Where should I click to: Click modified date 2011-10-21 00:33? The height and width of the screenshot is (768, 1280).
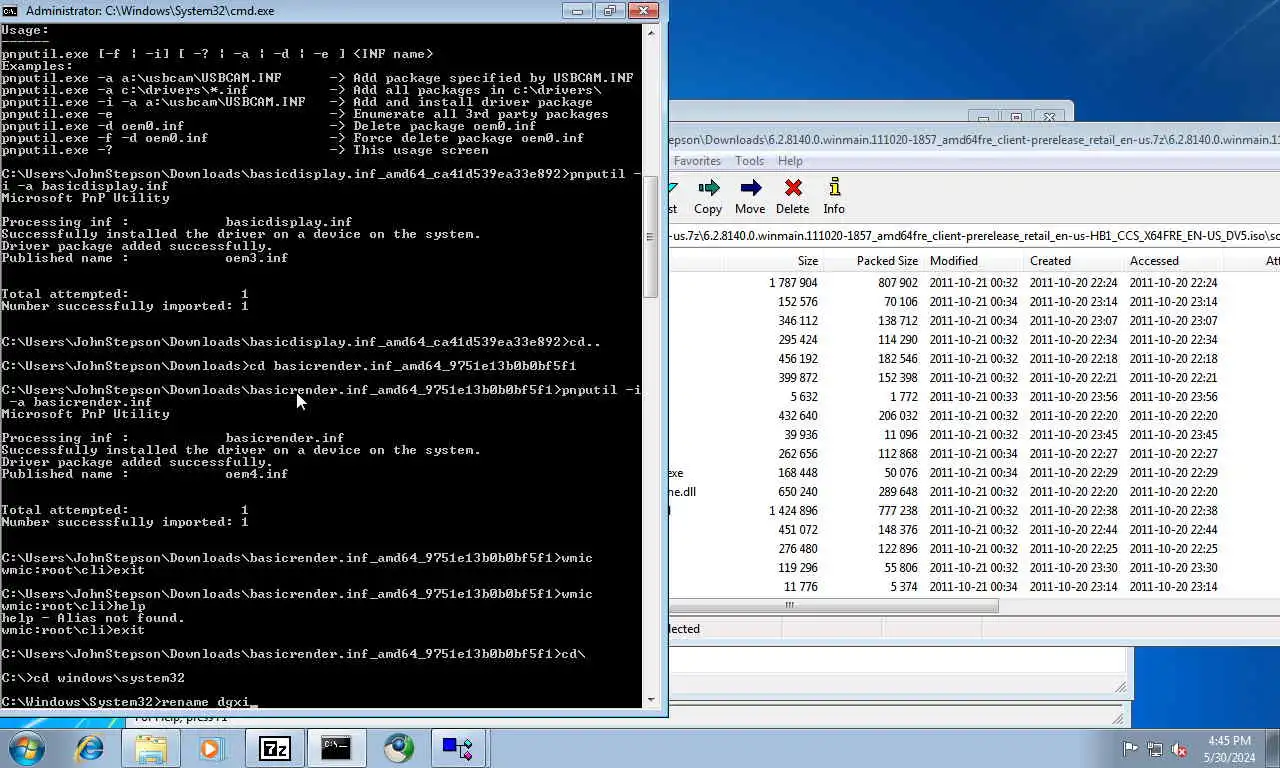(973, 397)
